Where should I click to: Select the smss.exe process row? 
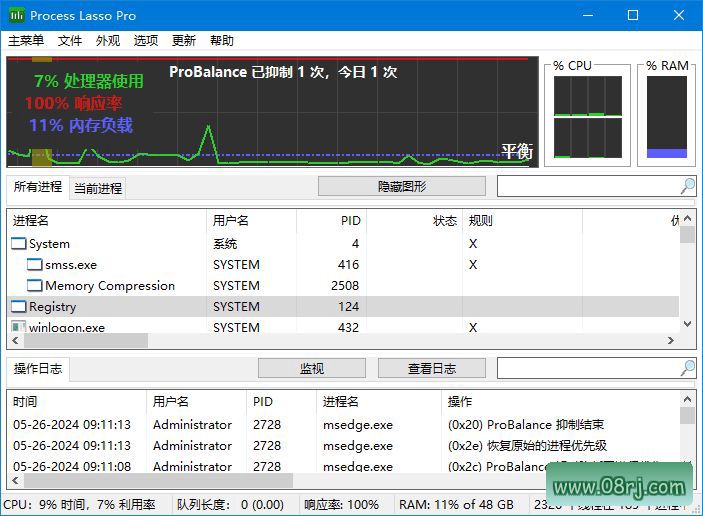pos(343,265)
